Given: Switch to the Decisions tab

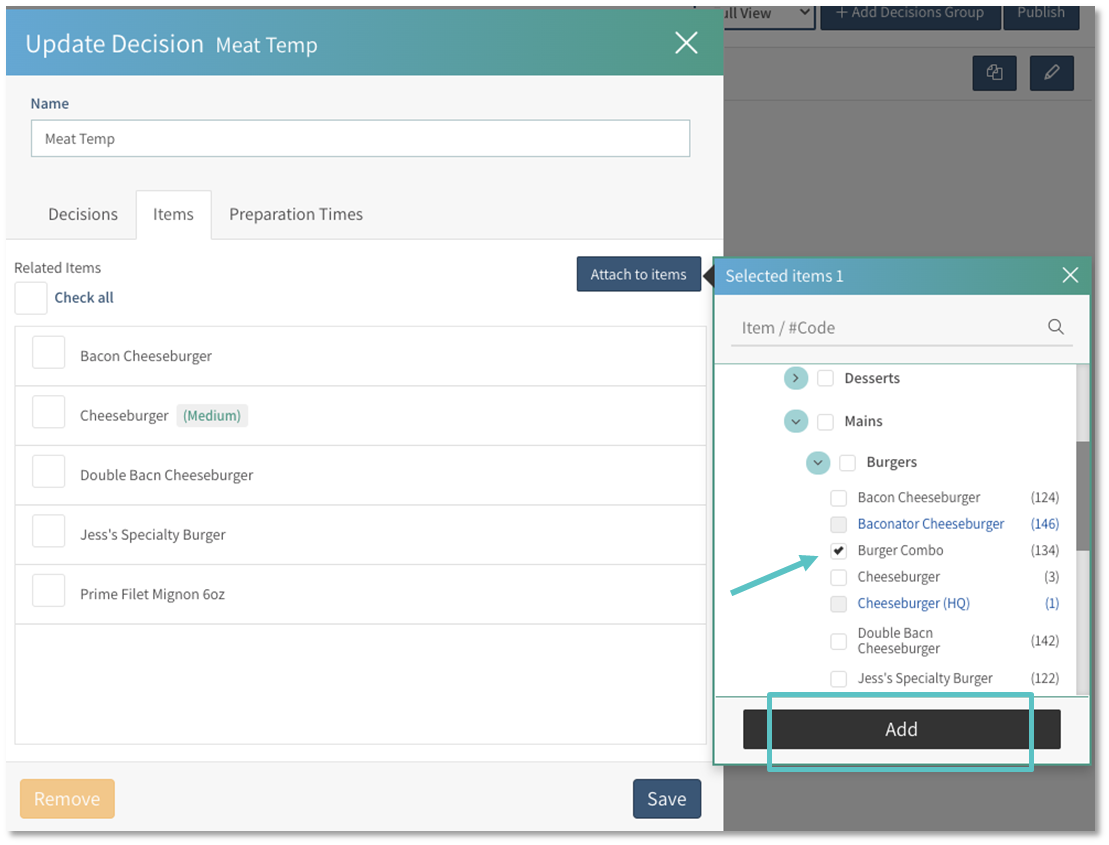Looking at the screenshot, I should point(83,214).
